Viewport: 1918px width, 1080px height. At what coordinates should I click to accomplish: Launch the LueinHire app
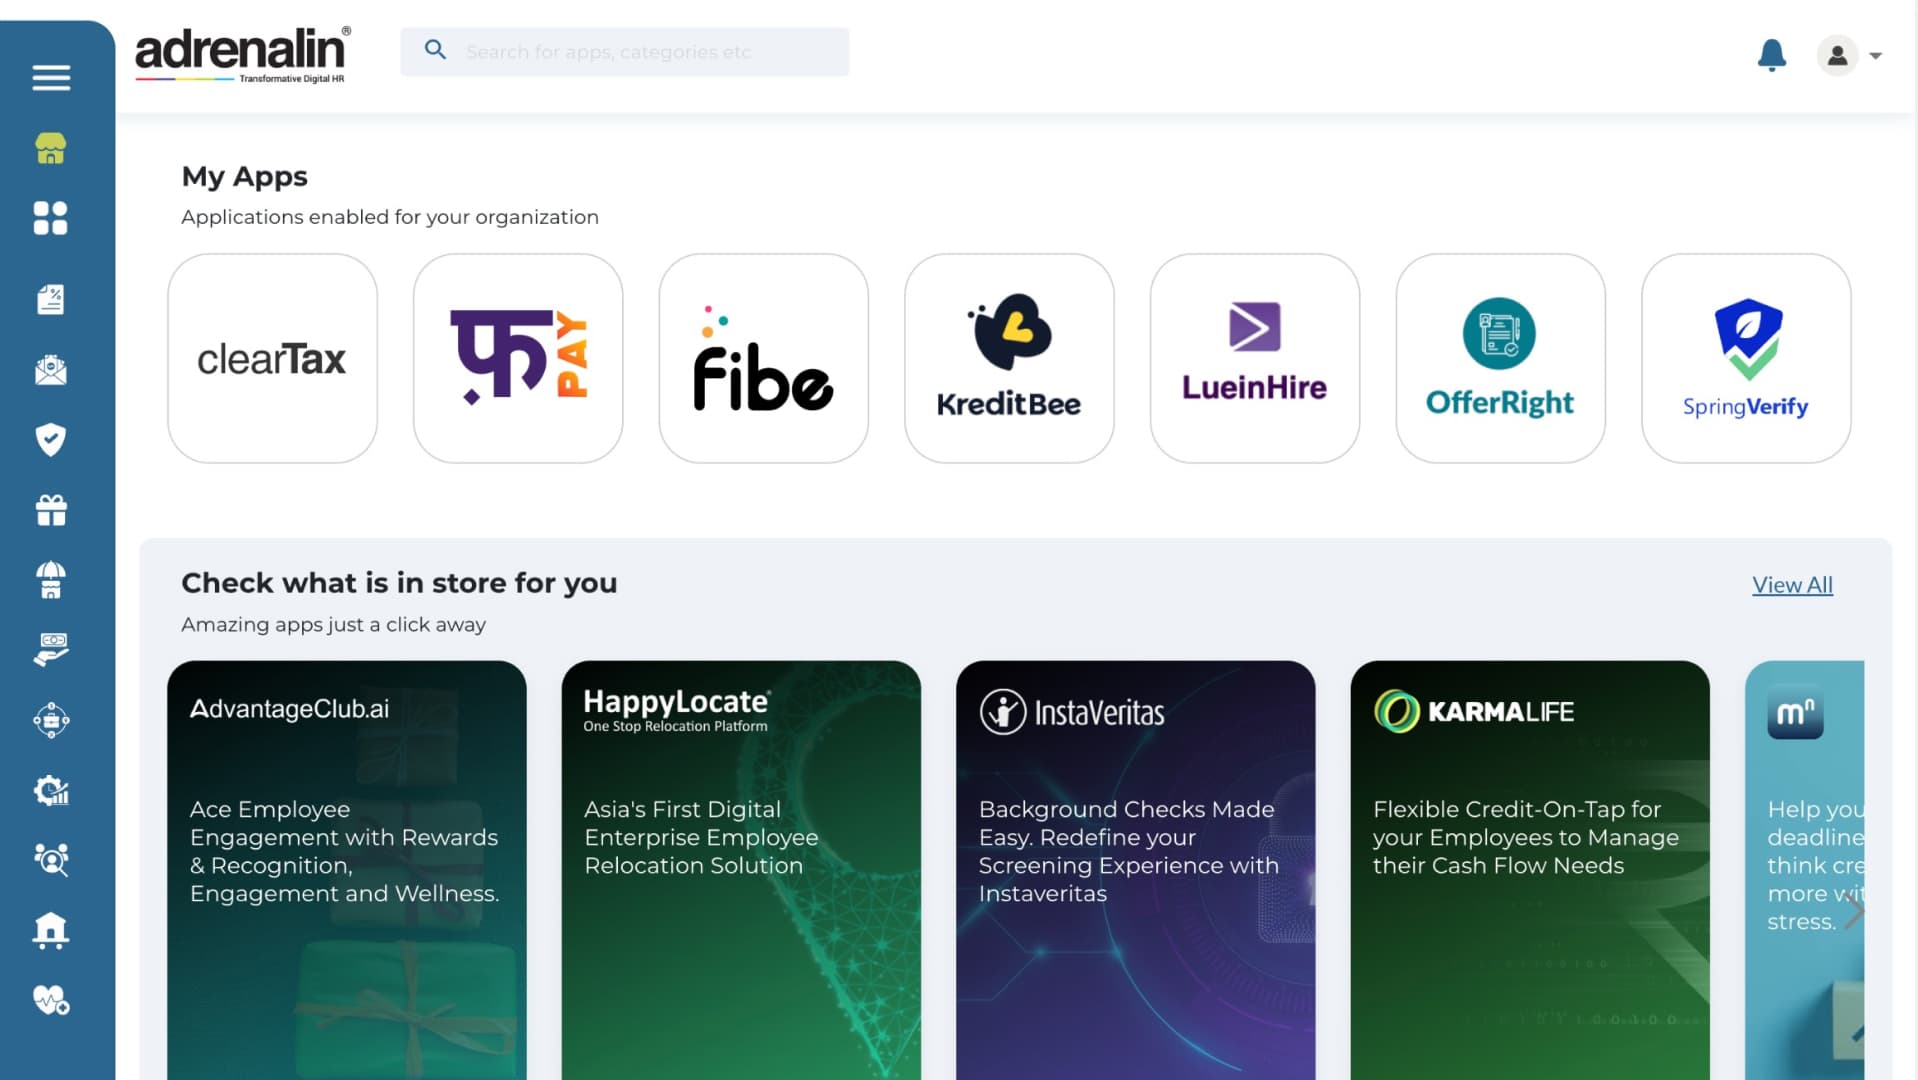click(1254, 358)
